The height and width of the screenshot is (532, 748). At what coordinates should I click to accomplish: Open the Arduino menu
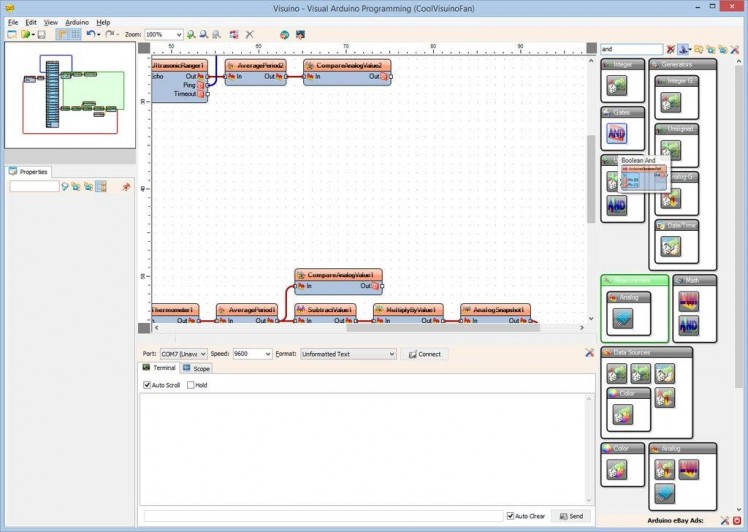77,21
